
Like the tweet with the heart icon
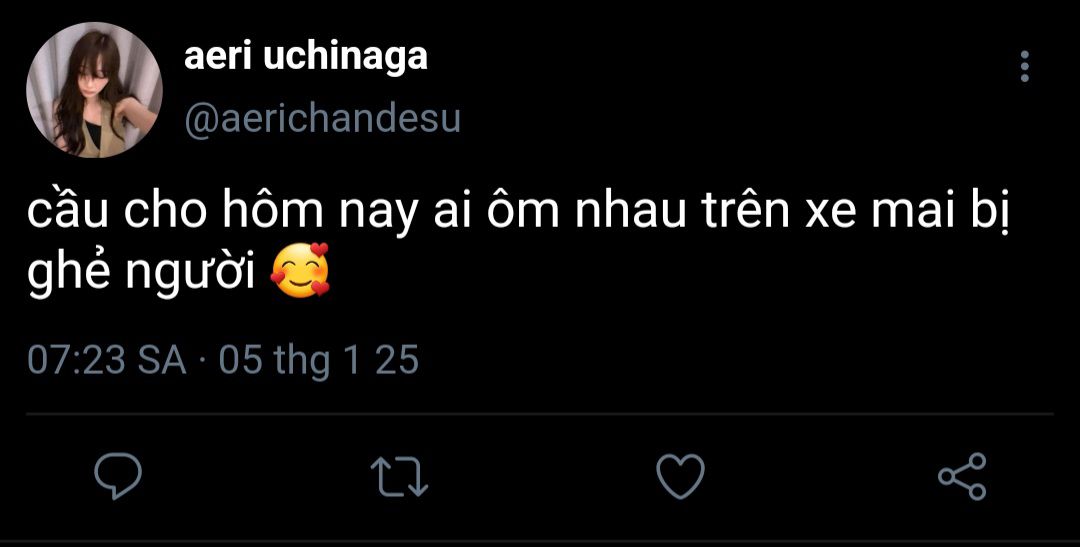coord(680,476)
